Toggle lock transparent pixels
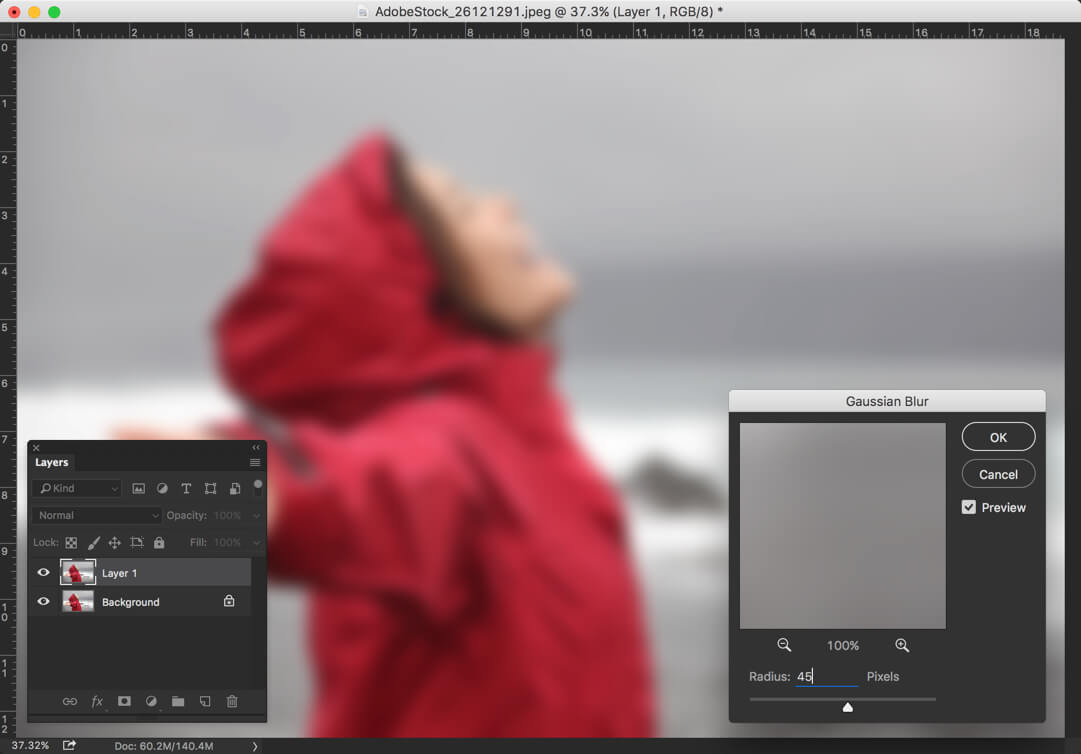The width and height of the screenshot is (1081, 754). coord(71,543)
